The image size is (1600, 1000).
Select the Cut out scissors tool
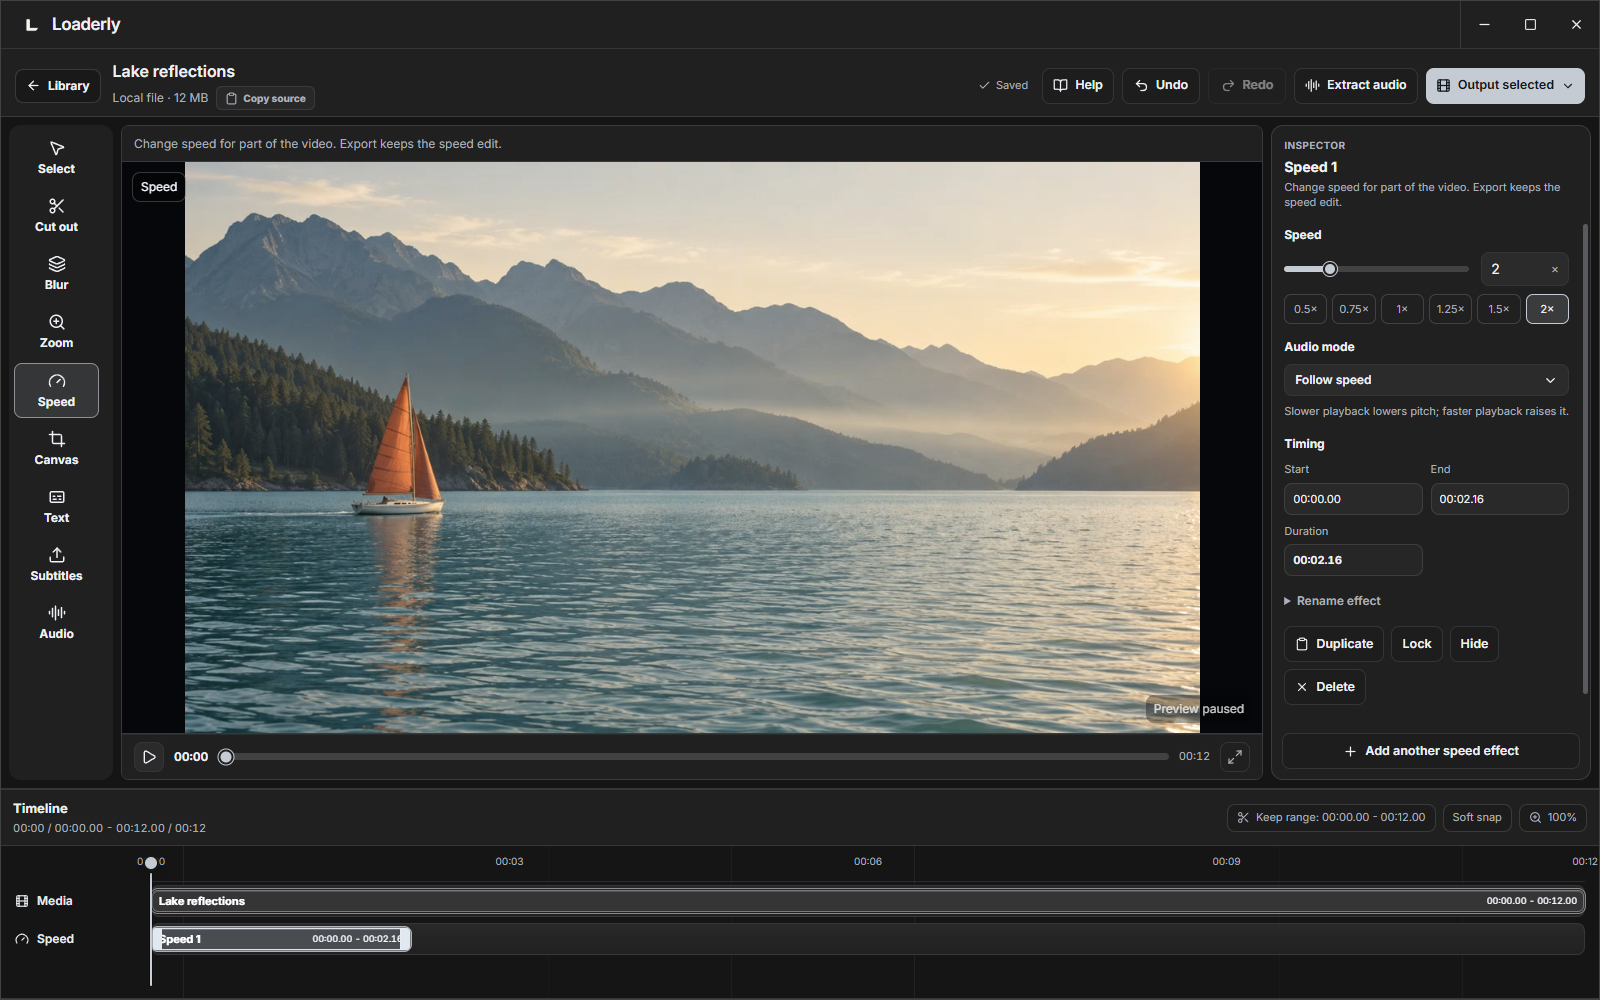[56, 215]
